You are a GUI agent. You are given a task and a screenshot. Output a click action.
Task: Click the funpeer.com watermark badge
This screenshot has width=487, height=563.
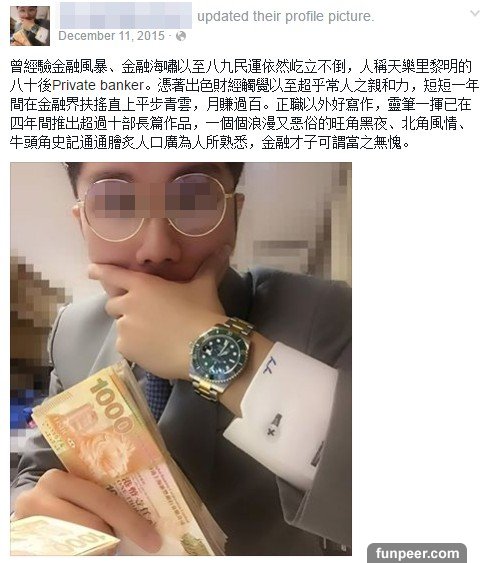coord(417,553)
